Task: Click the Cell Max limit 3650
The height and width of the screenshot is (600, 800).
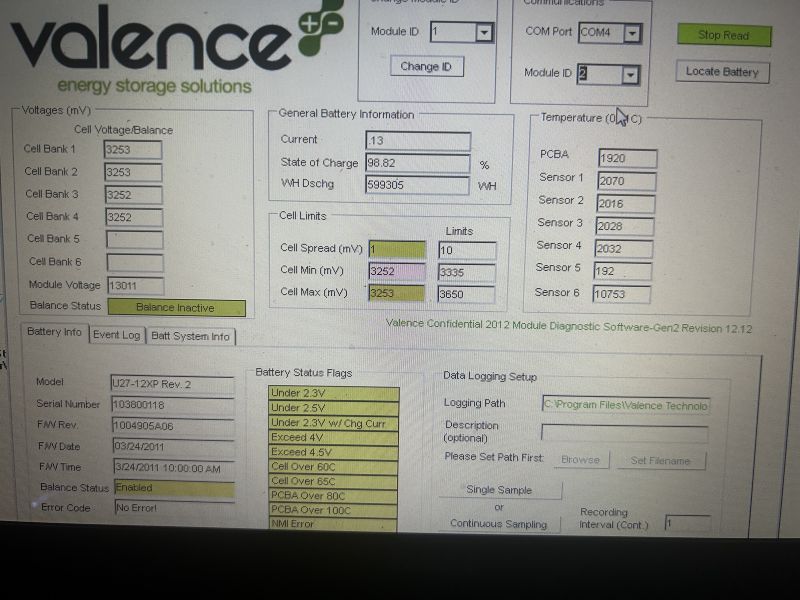Action: point(466,295)
